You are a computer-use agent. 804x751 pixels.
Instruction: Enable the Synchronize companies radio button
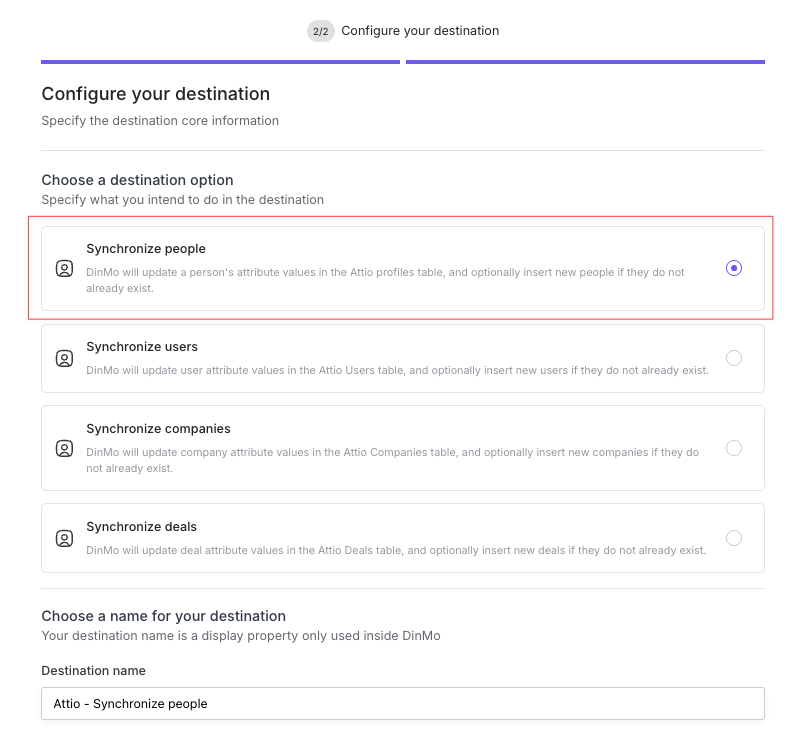tap(734, 448)
